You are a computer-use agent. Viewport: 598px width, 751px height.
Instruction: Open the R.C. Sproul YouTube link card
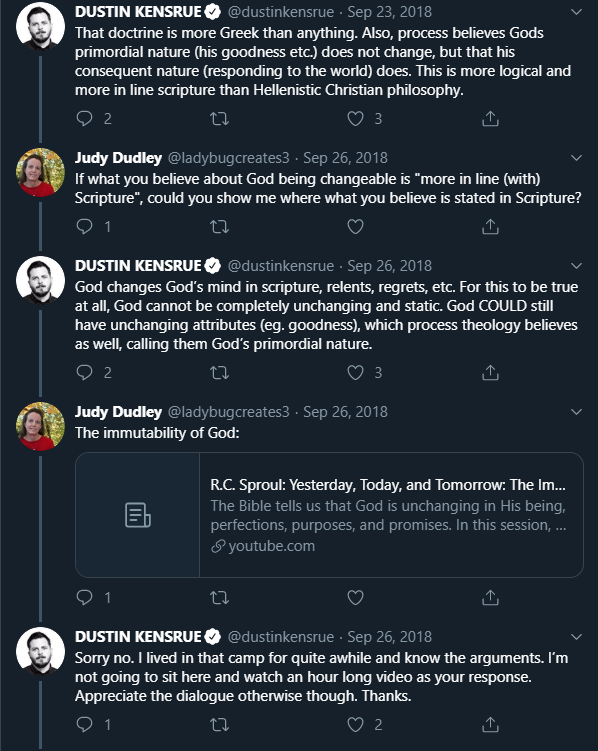329,515
